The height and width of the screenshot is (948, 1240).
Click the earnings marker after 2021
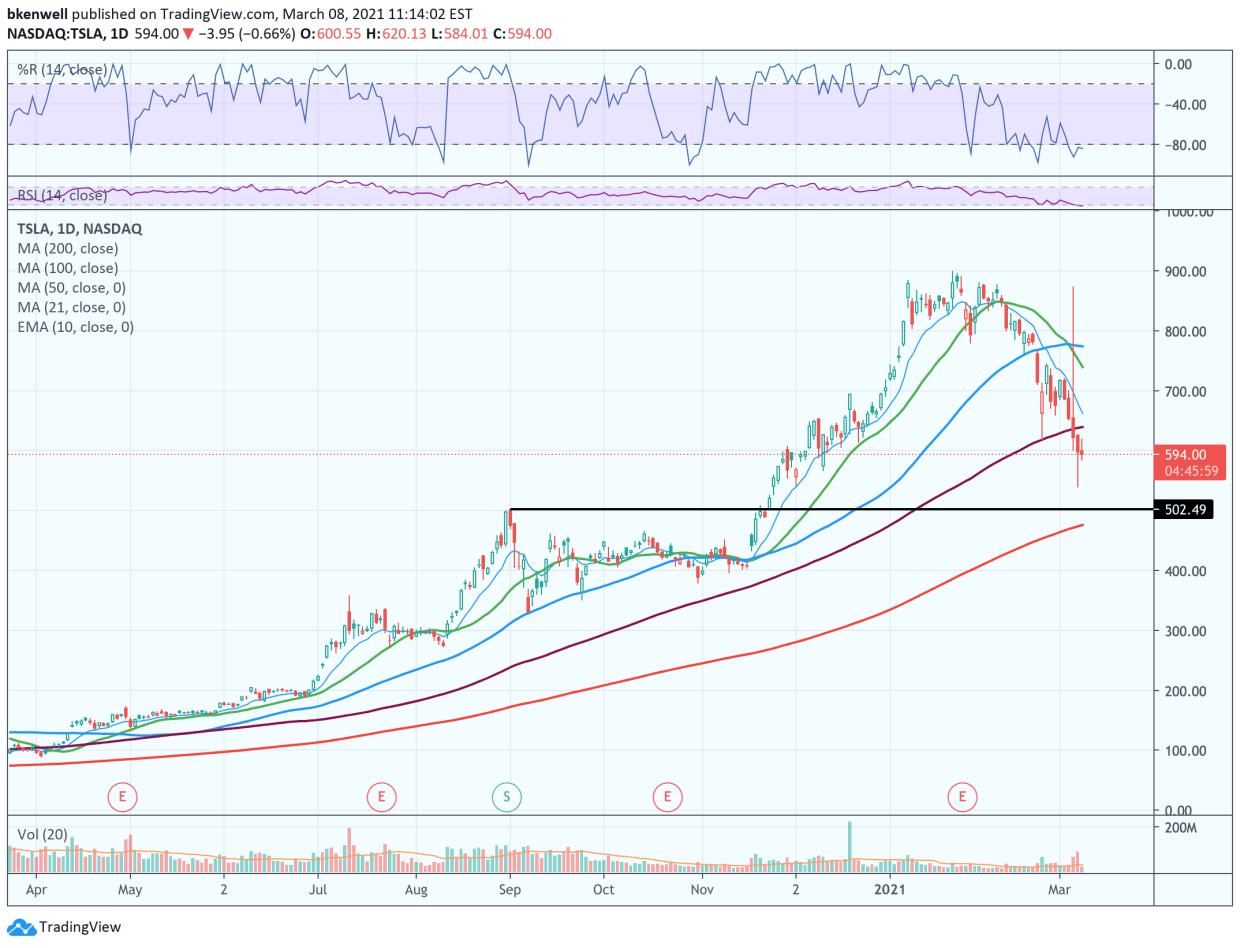click(x=962, y=797)
